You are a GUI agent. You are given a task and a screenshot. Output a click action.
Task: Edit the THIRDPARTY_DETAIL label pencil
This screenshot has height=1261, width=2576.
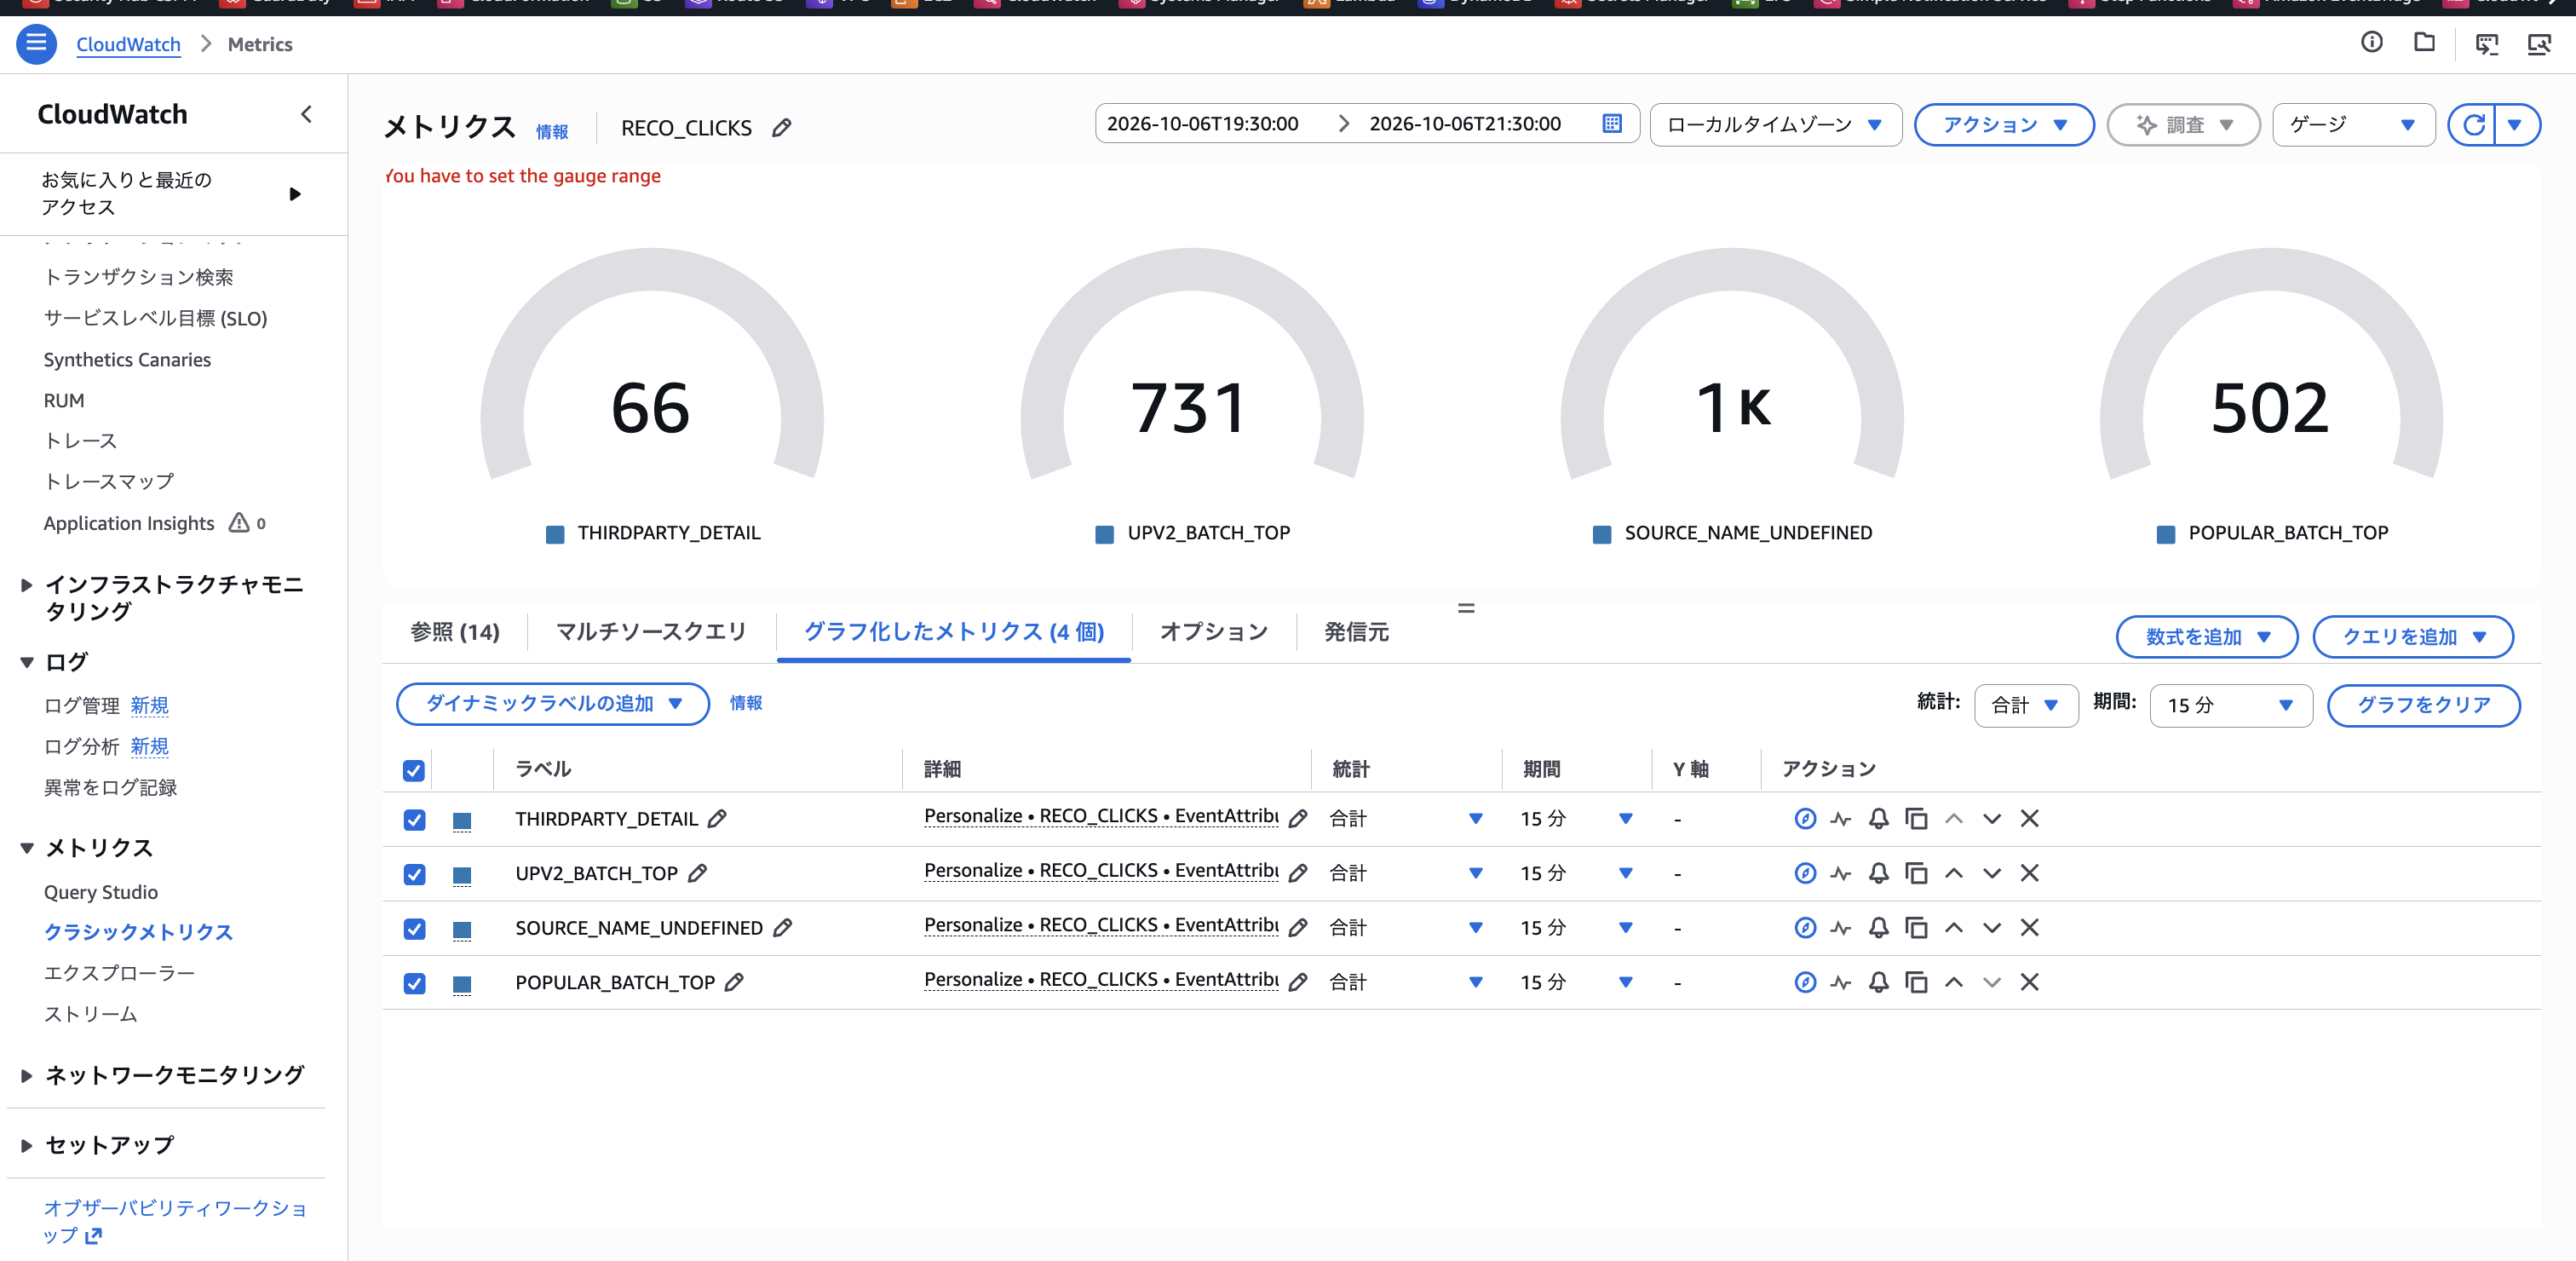(717, 819)
